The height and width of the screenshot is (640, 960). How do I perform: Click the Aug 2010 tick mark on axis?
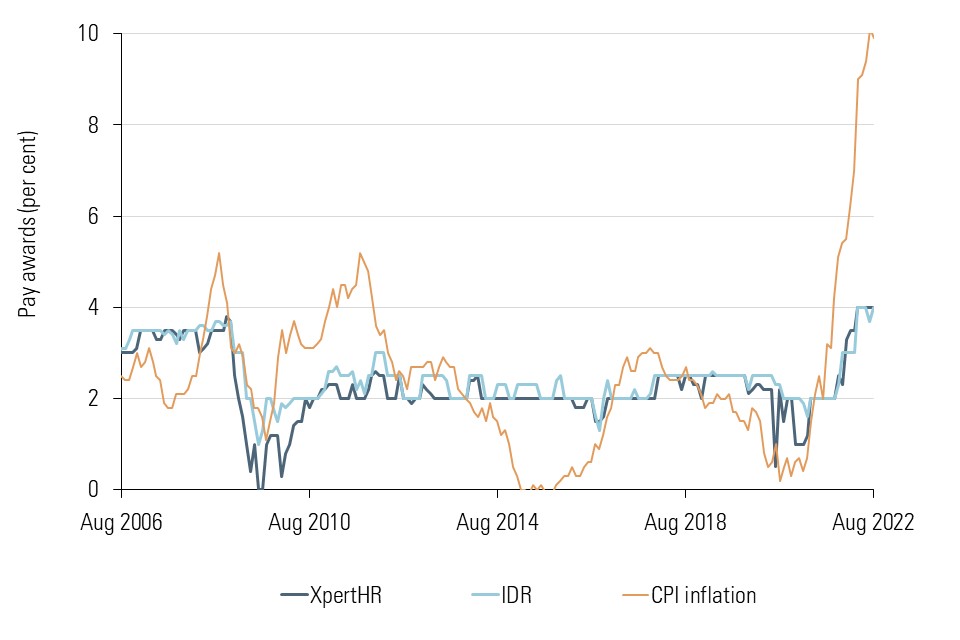click(309, 494)
